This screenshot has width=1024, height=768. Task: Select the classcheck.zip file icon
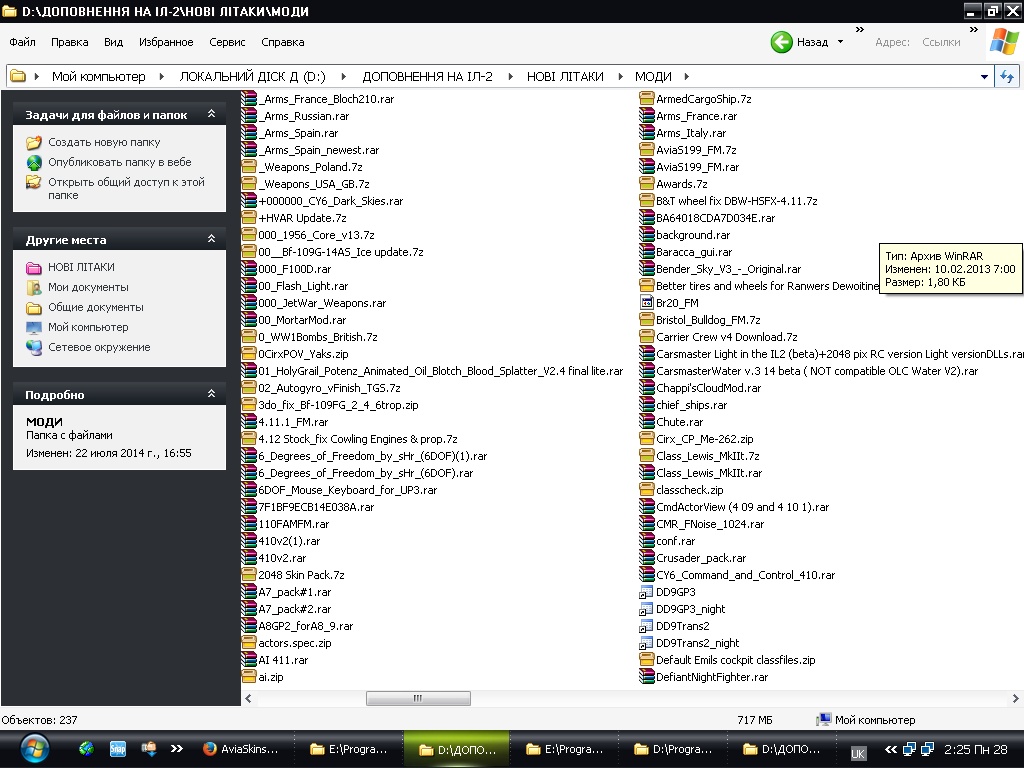coord(647,489)
